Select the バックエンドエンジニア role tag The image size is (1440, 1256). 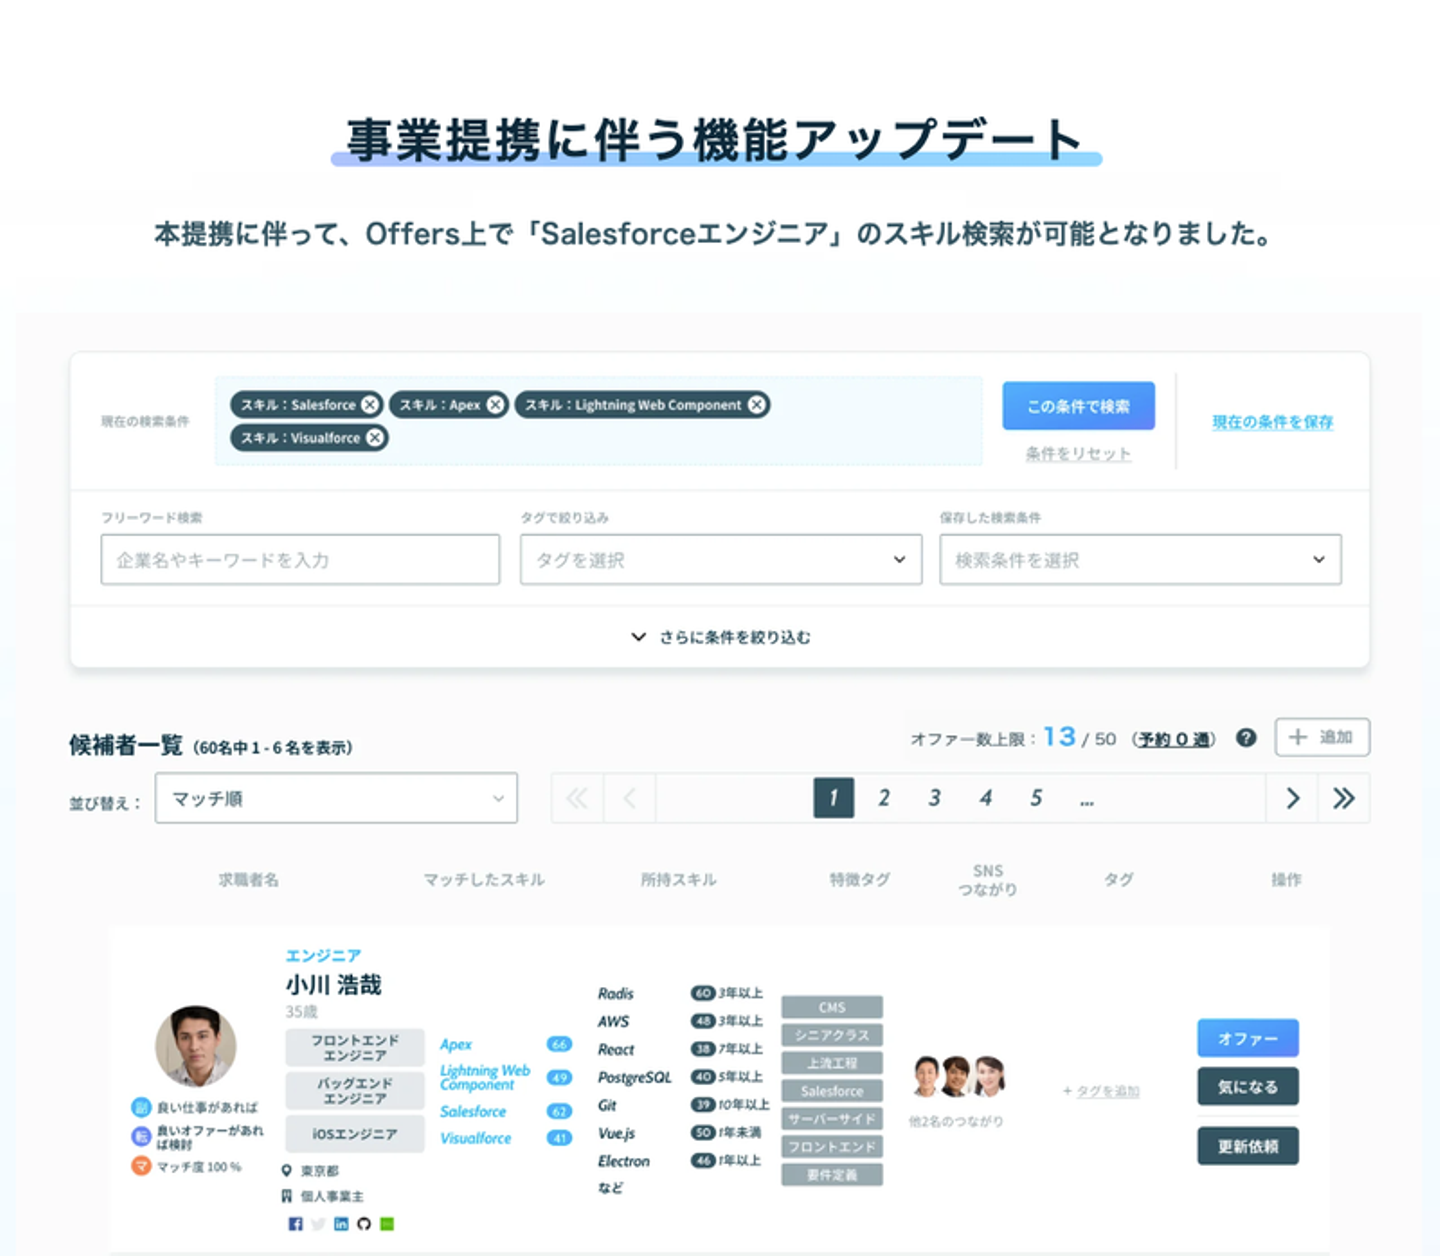tap(355, 1091)
